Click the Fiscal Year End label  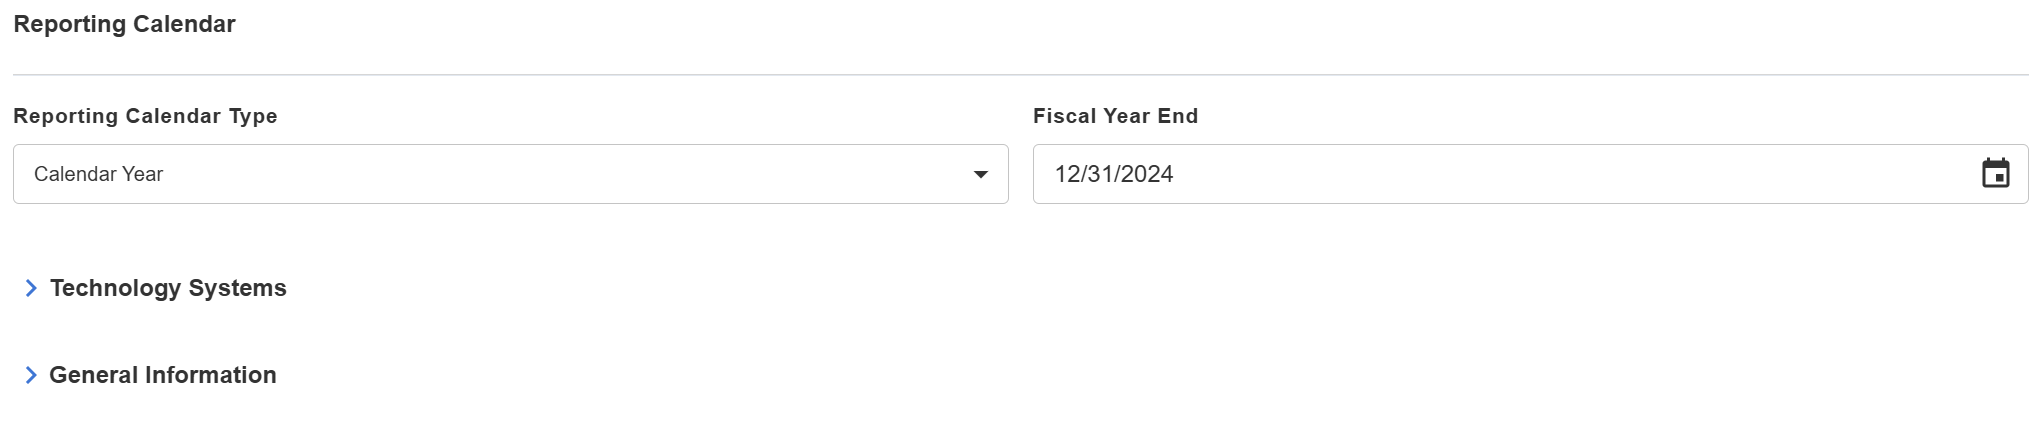pos(1115,116)
